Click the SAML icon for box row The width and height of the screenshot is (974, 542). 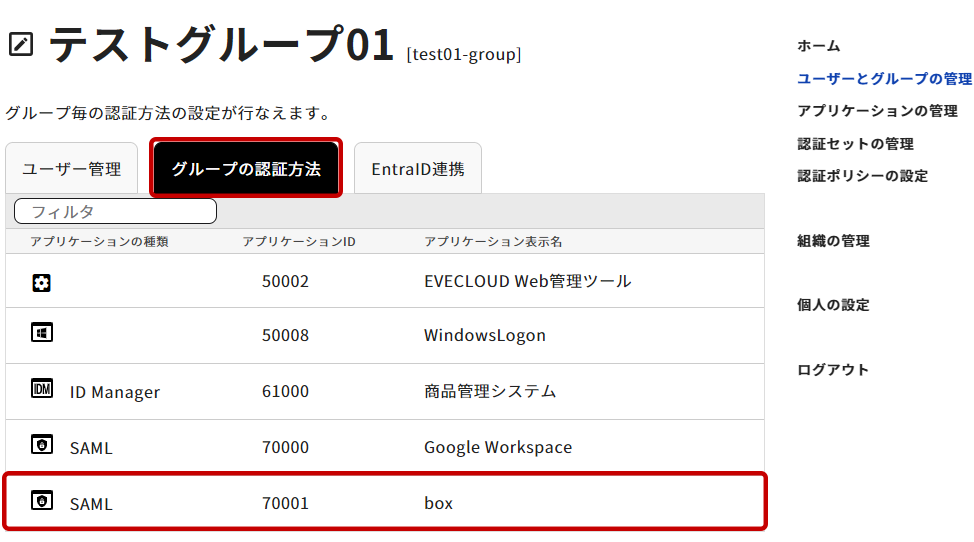pos(41,502)
